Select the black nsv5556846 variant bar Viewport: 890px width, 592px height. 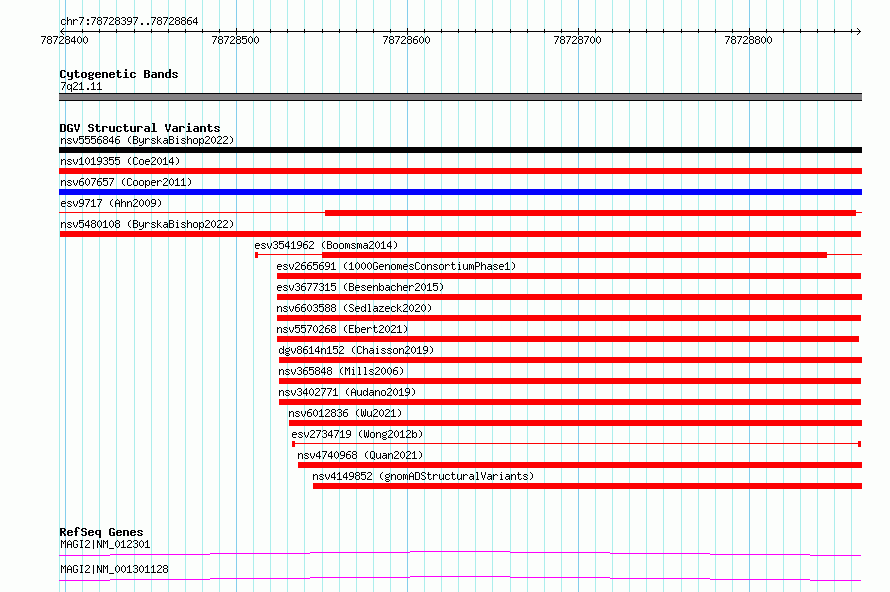460,150
